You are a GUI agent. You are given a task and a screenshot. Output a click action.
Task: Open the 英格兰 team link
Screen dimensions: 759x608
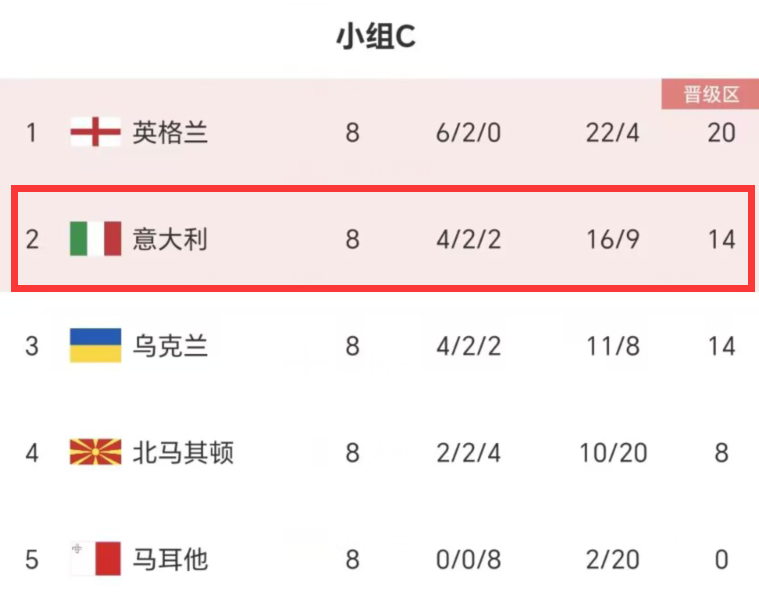[x=170, y=133]
